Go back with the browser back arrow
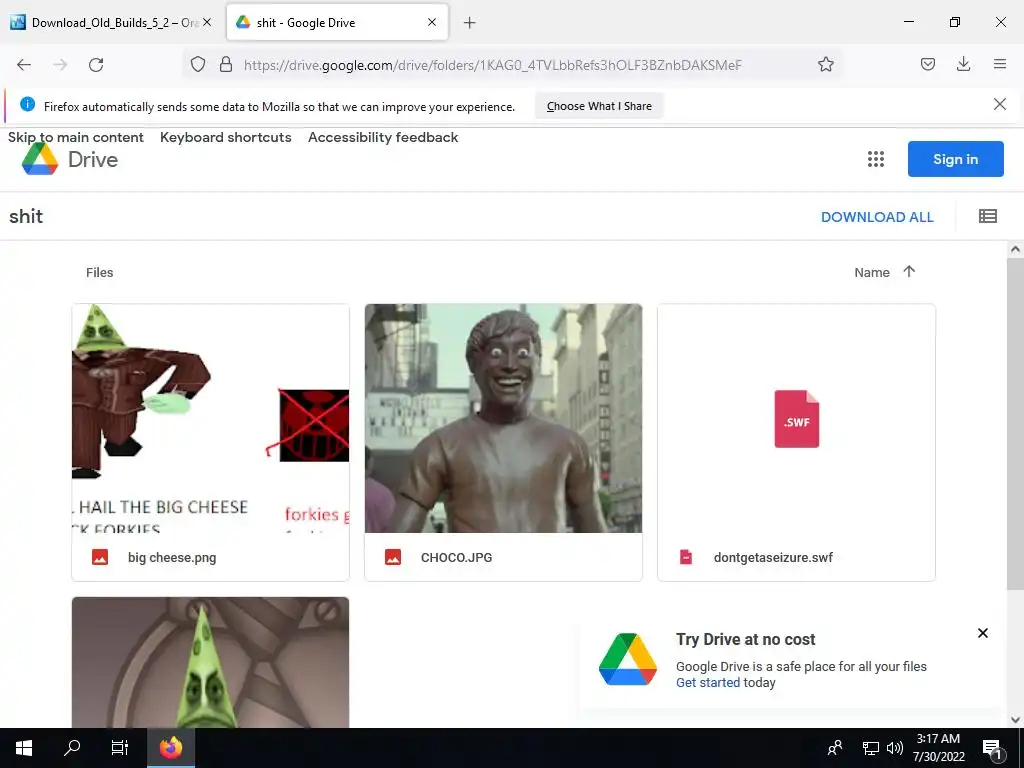This screenshot has width=1024, height=768. click(x=24, y=65)
